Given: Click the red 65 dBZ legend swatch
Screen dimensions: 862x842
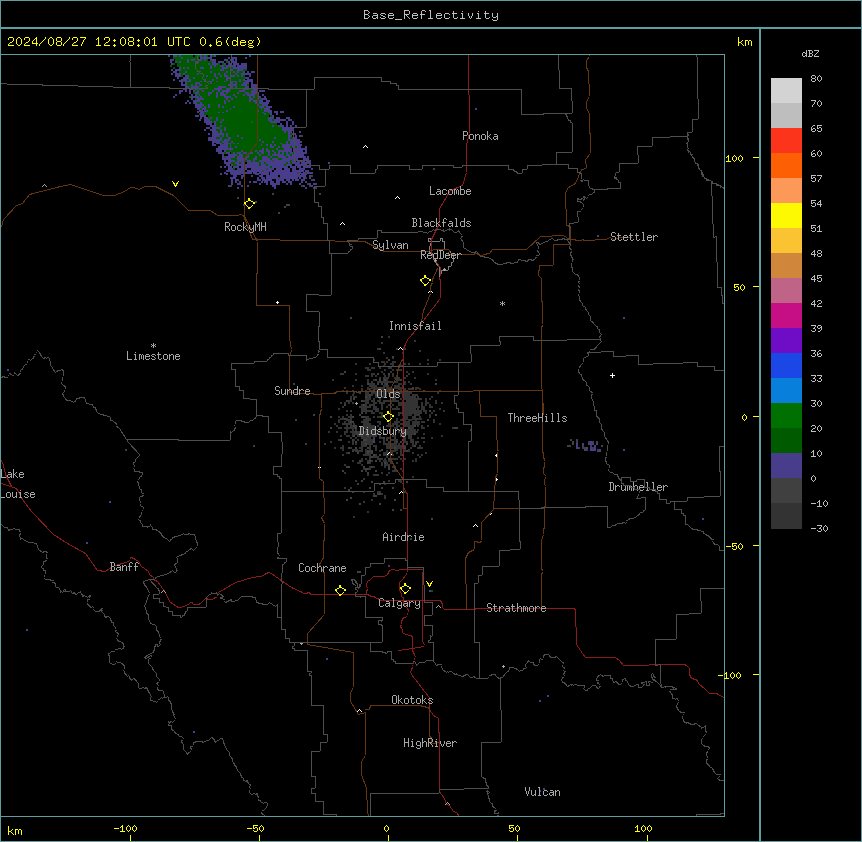Looking at the screenshot, I should [x=786, y=141].
